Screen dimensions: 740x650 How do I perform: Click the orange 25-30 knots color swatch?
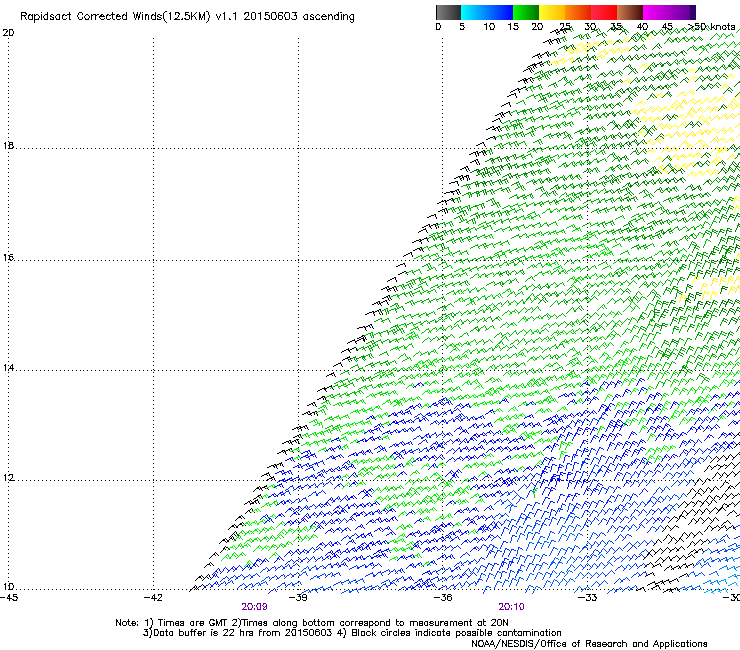[578, 12]
